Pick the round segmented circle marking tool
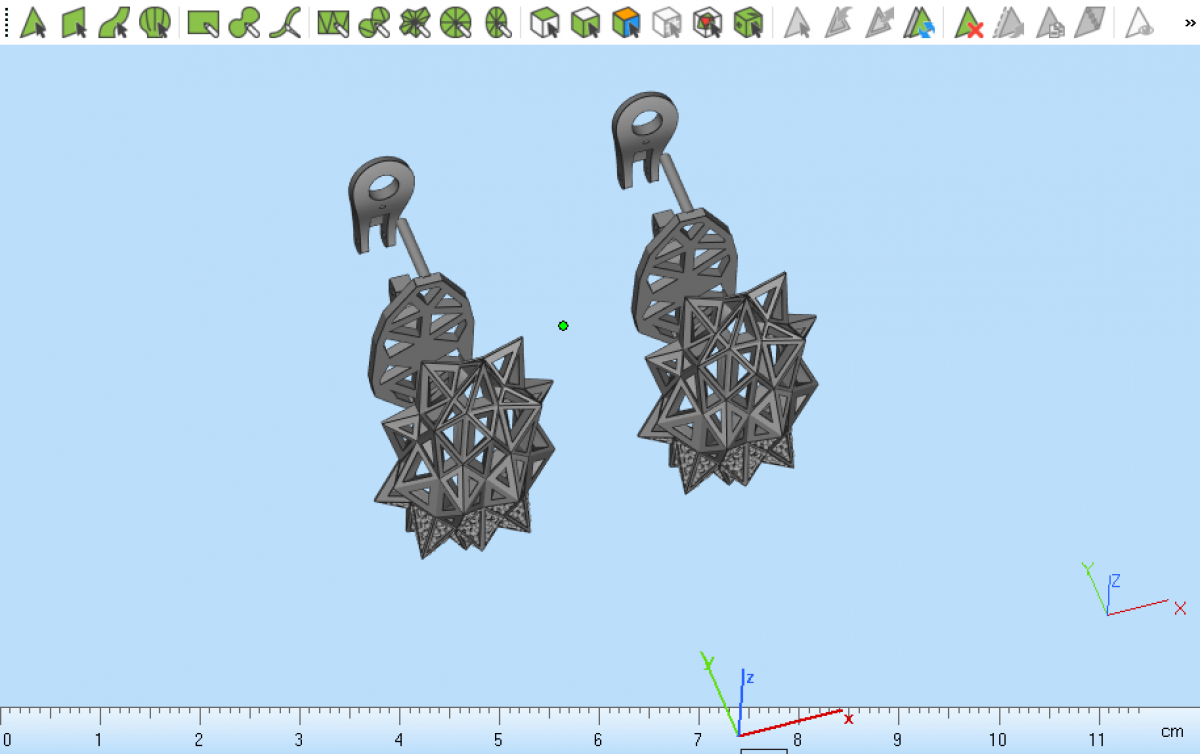Image resolution: width=1200 pixels, height=754 pixels. (x=455, y=22)
